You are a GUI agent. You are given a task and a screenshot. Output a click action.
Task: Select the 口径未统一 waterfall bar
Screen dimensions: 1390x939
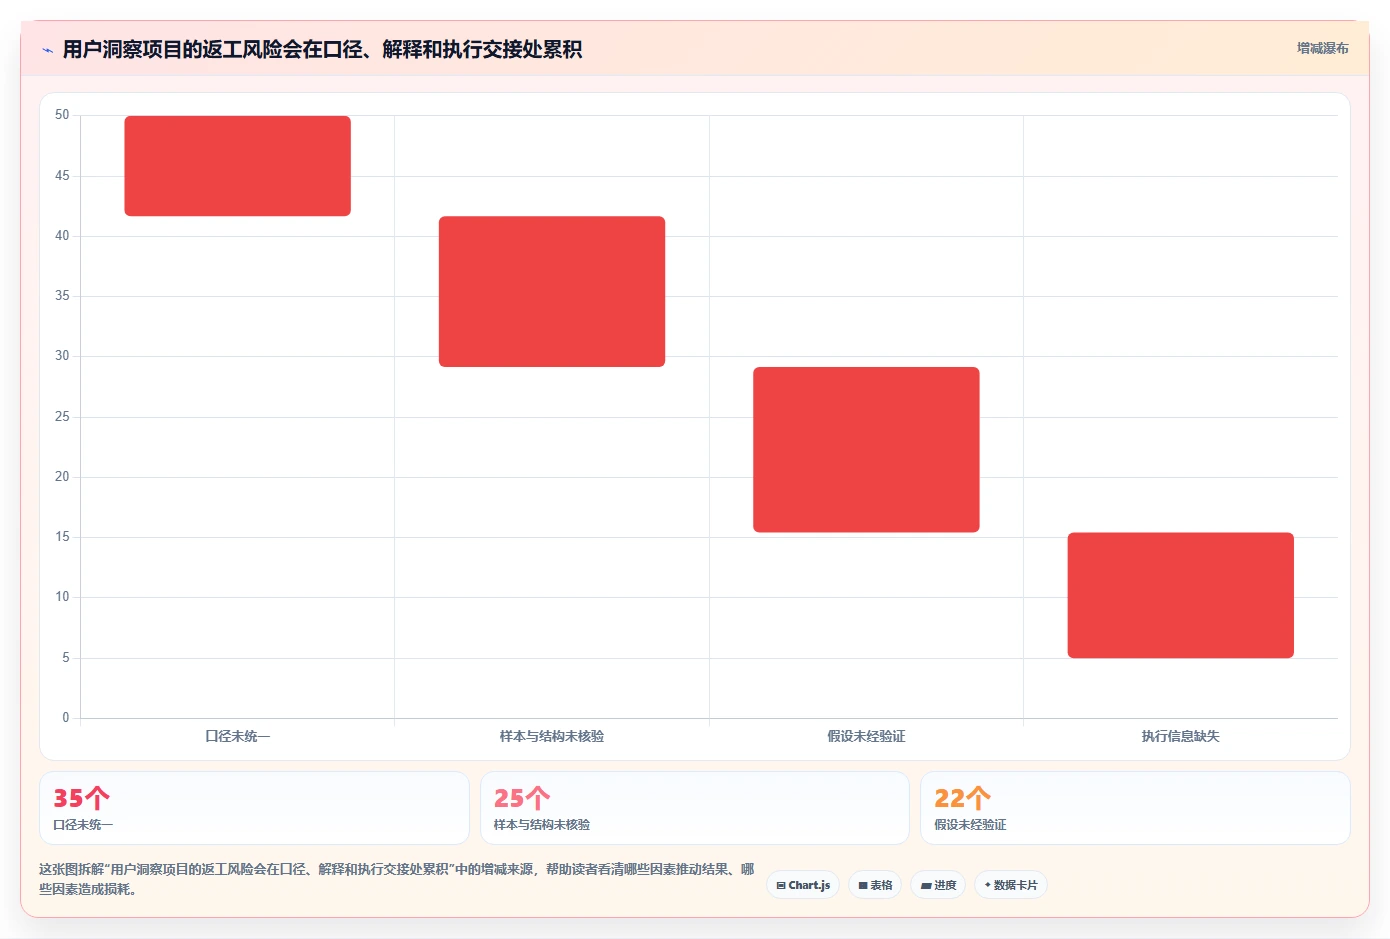pyautogui.click(x=237, y=166)
